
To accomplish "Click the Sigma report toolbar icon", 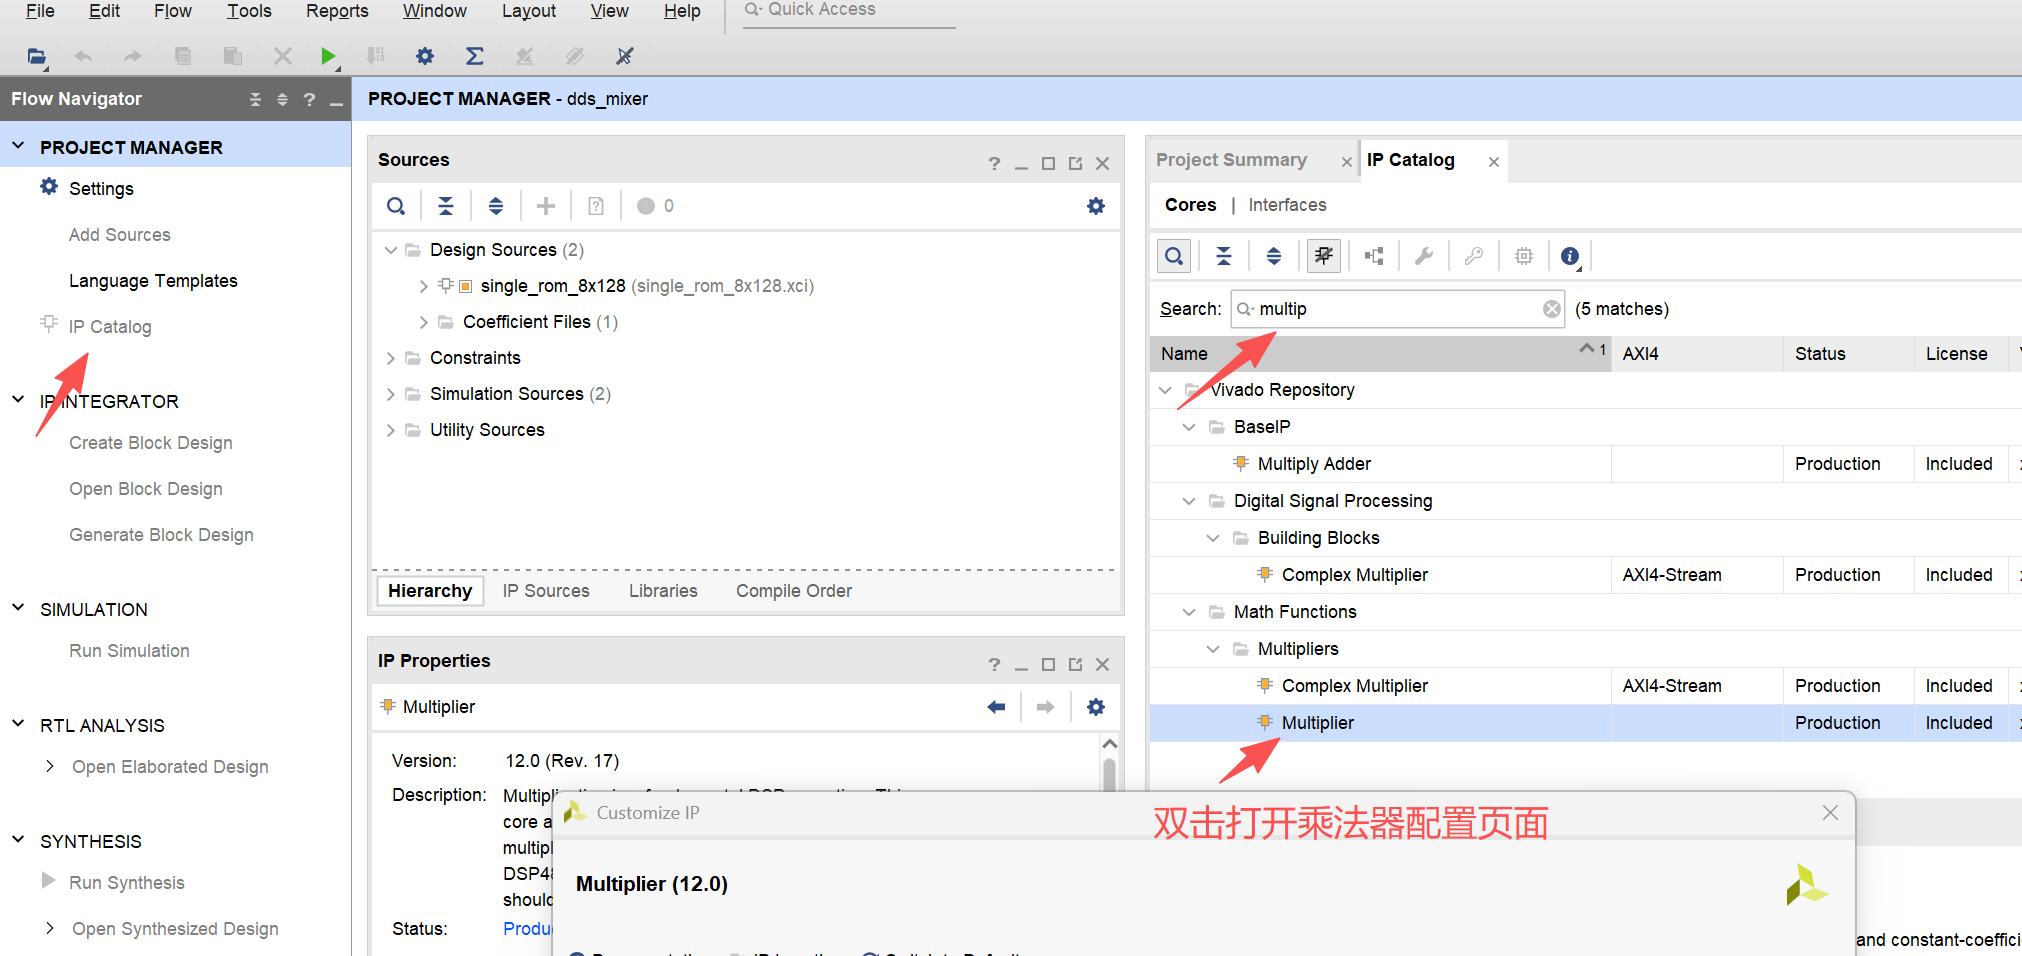I will [x=474, y=57].
